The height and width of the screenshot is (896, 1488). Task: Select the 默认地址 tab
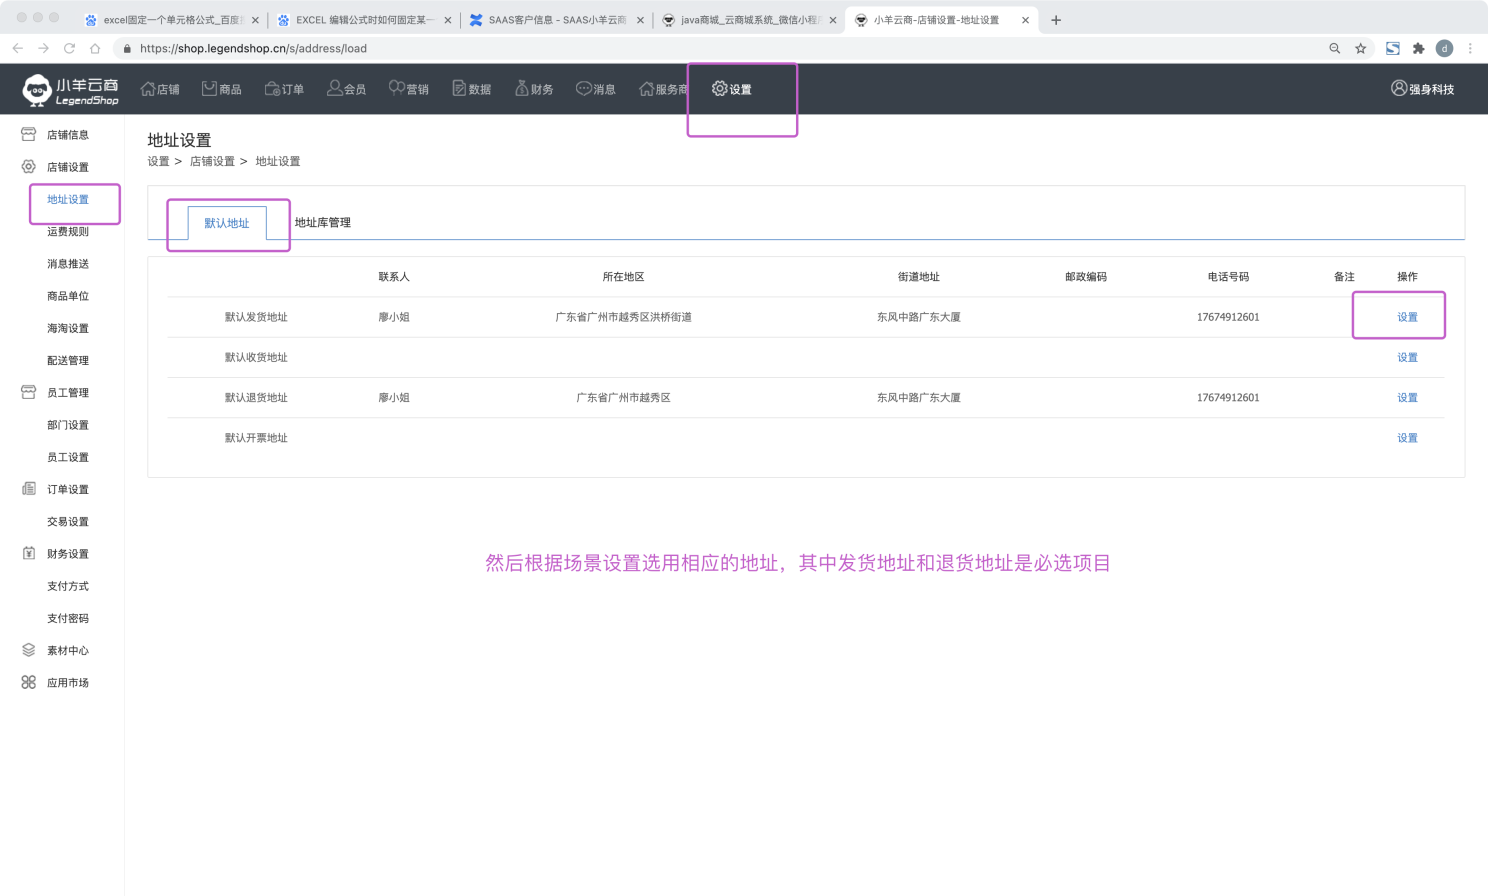pos(227,223)
